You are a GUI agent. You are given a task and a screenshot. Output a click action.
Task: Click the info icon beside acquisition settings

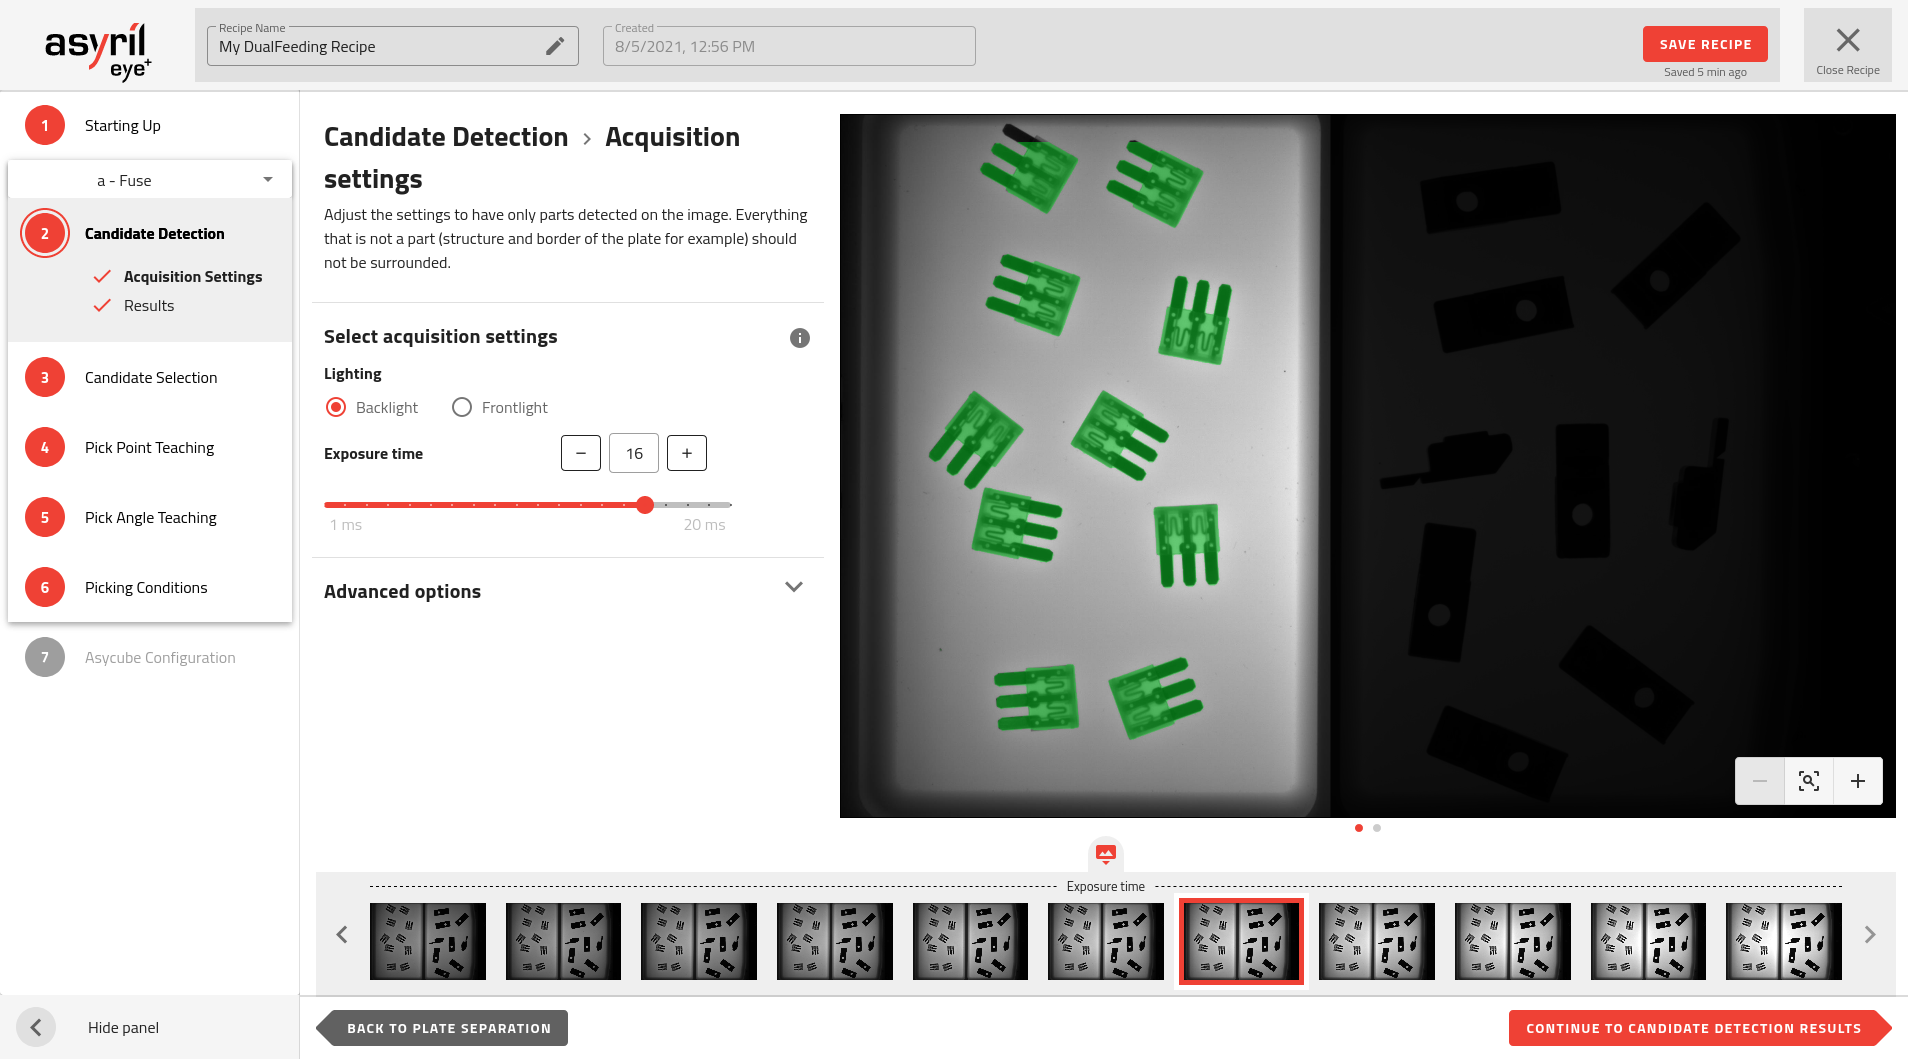pos(799,338)
